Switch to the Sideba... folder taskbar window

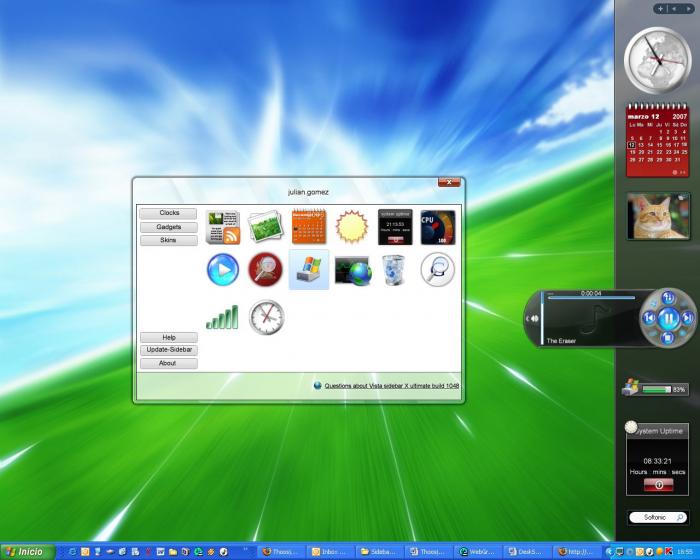pos(380,552)
